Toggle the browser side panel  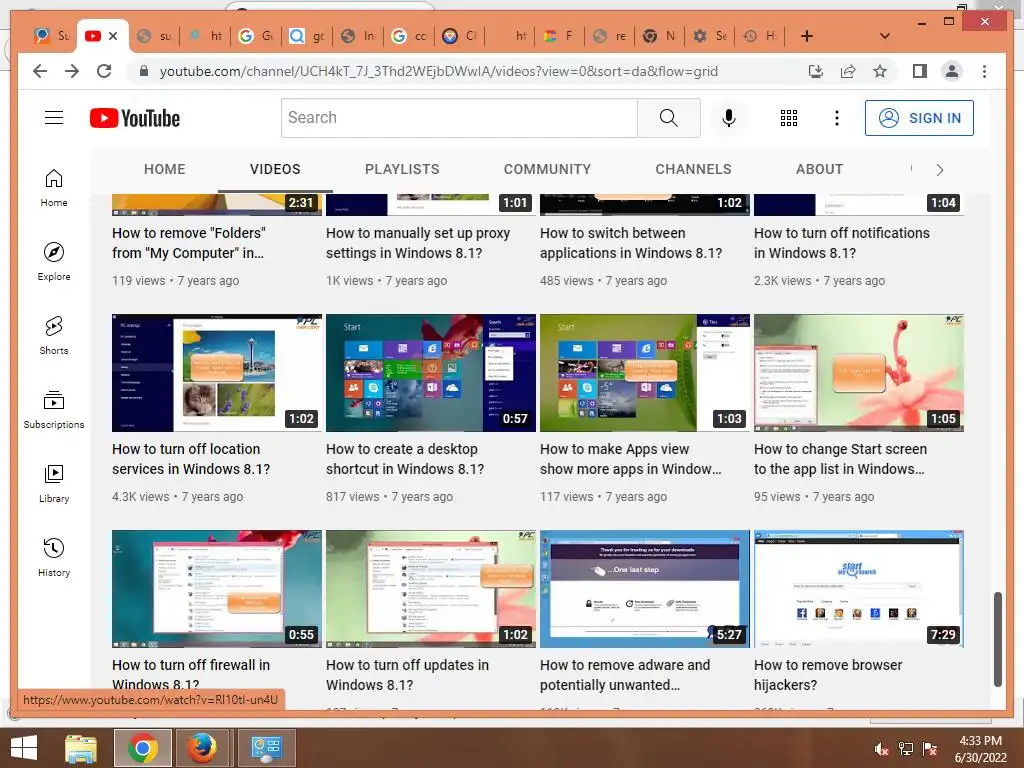pyautogui.click(x=920, y=71)
